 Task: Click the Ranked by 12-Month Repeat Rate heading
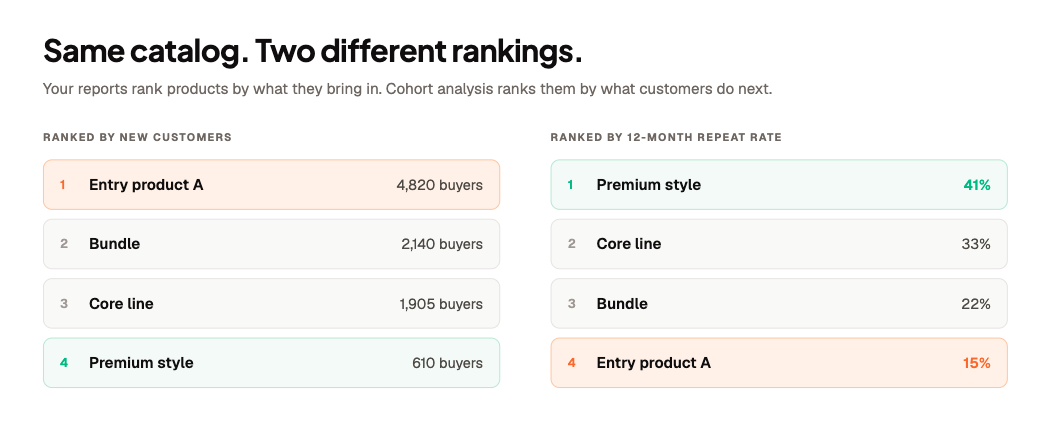[x=666, y=137]
